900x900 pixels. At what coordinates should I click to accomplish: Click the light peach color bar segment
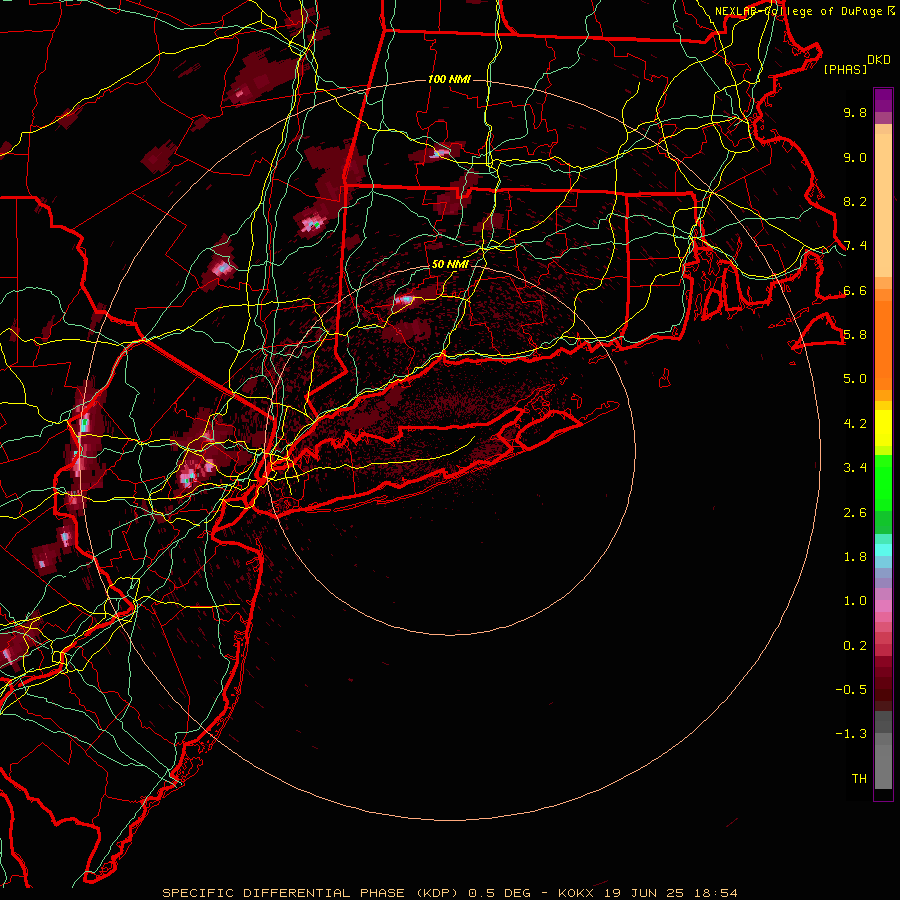click(883, 205)
